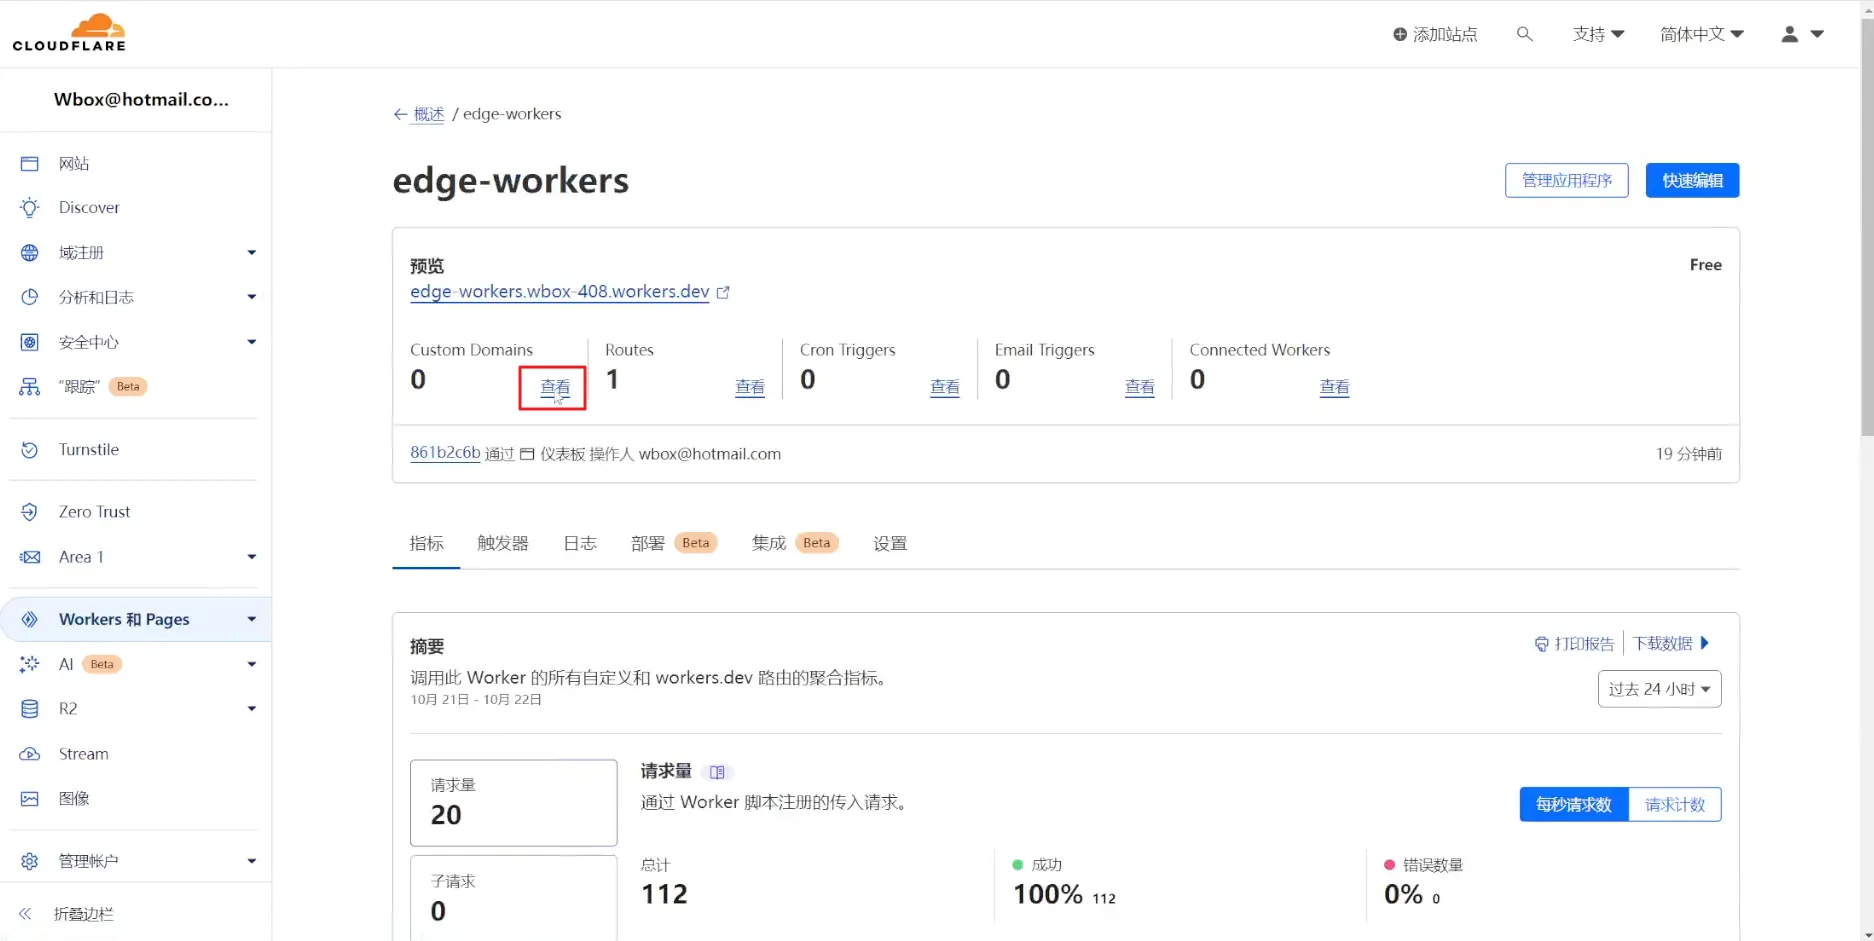Go back to 概述 breadcrumb link
The height and width of the screenshot is (941, 1874).
(x=429, y=114)
